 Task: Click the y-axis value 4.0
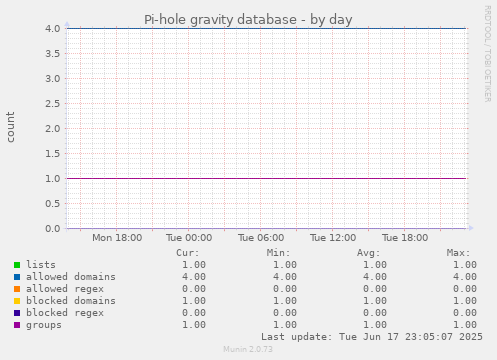[53, 28]
